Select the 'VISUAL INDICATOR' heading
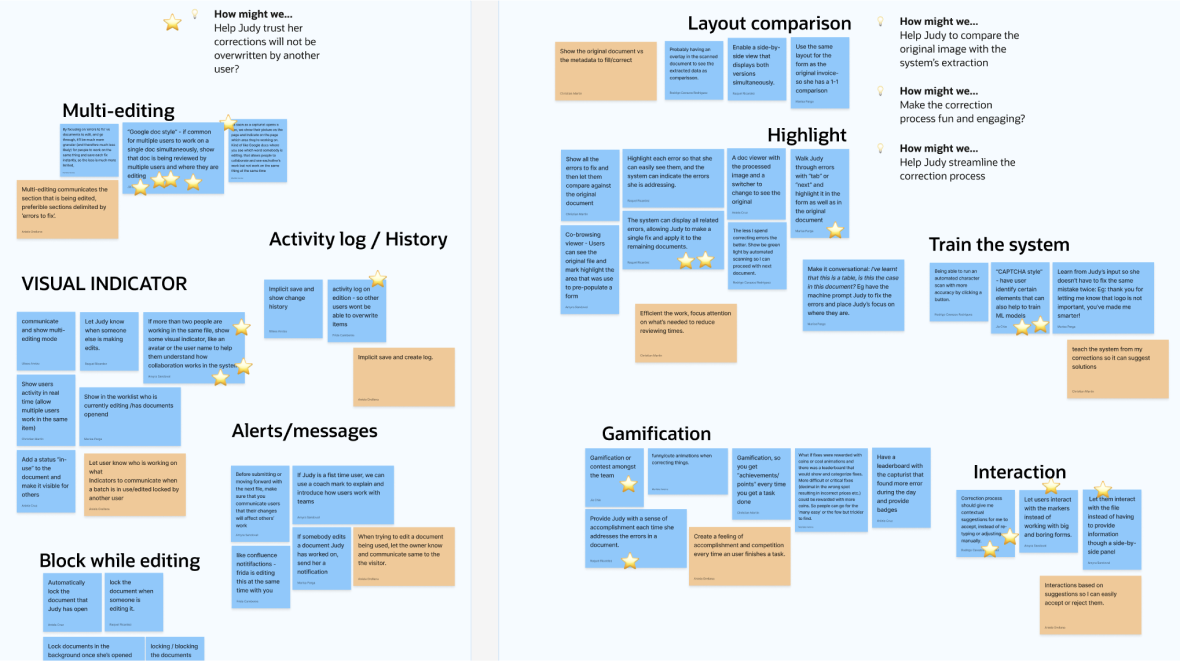 pos(104,284)
